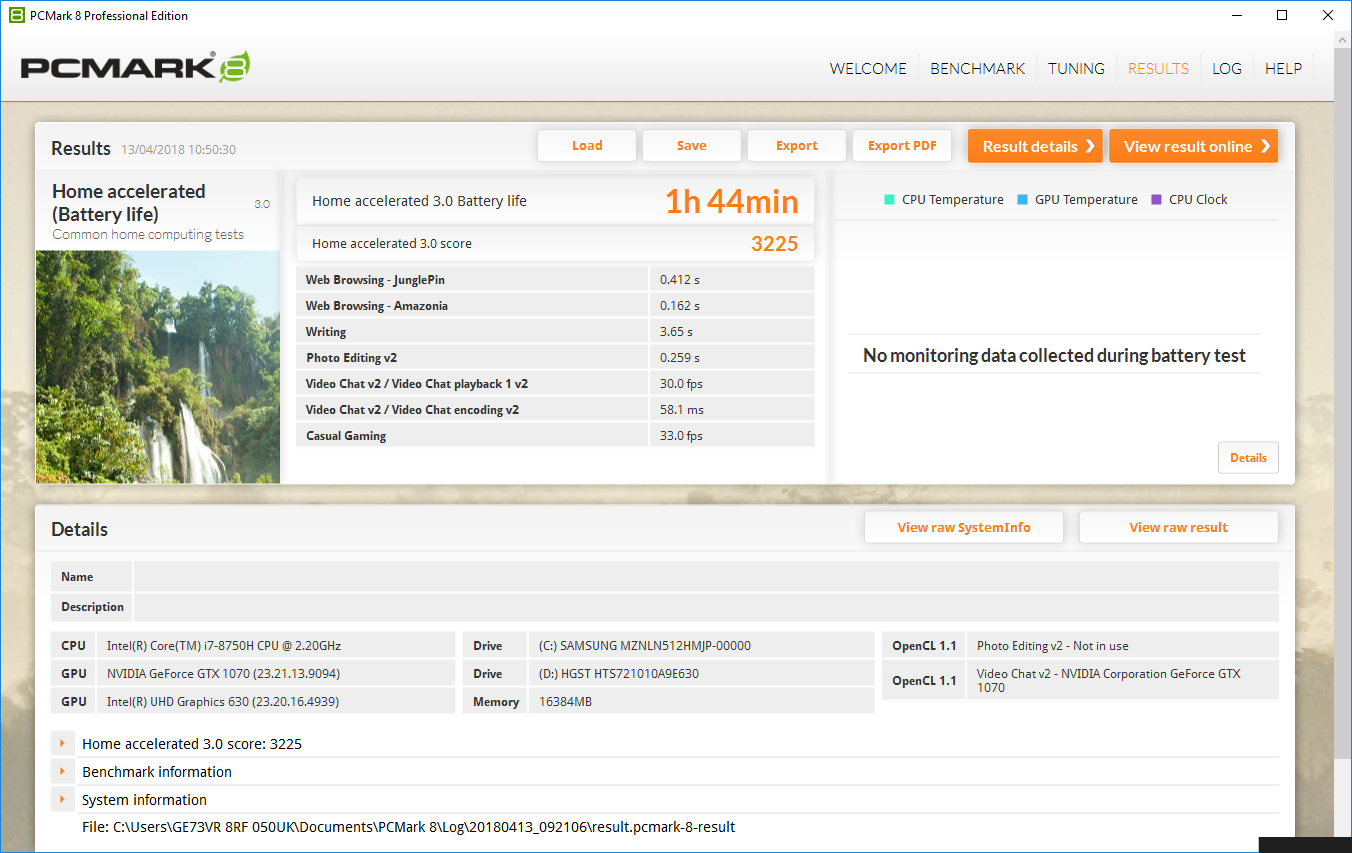This screenshot has height=853, width=1352.
Task: Expand the System information section
Action: (x=62, y=800)
